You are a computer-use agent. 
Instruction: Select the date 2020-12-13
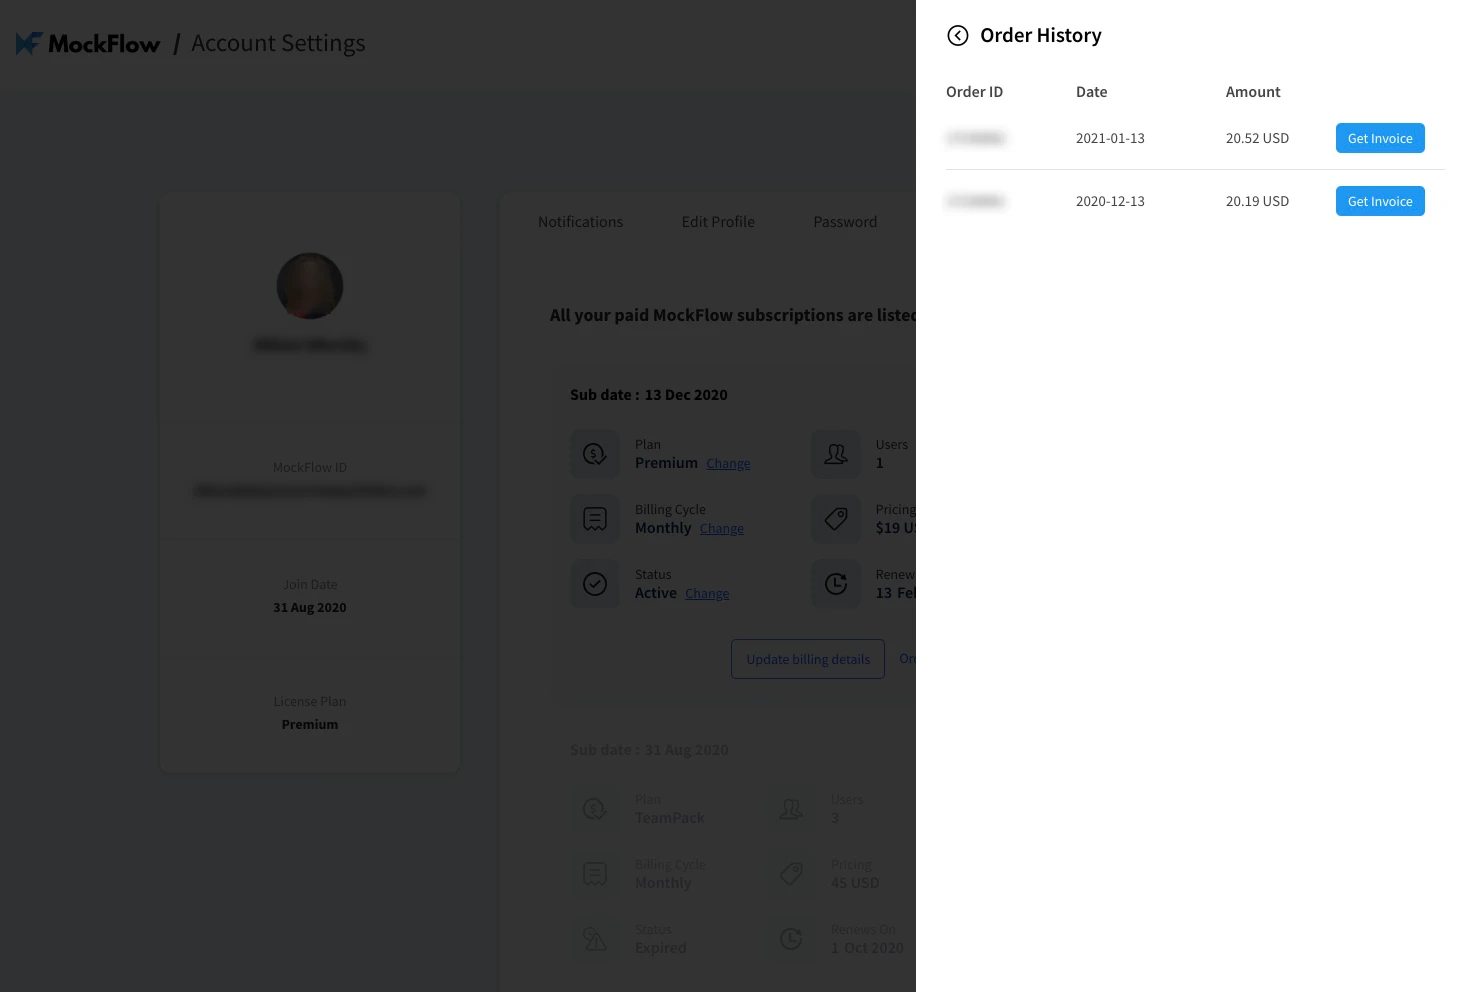coord(1110,201)
